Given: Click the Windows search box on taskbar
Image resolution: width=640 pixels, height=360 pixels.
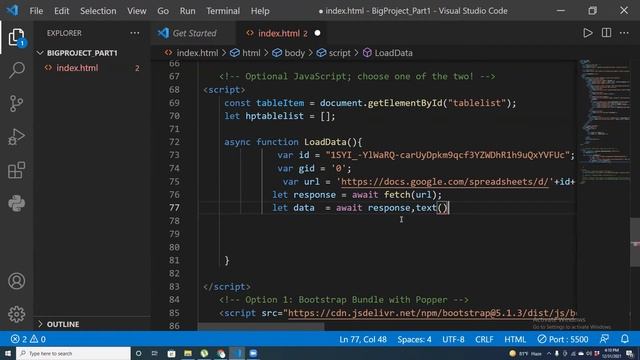Looking at the screenshot, I should point(73,353).
